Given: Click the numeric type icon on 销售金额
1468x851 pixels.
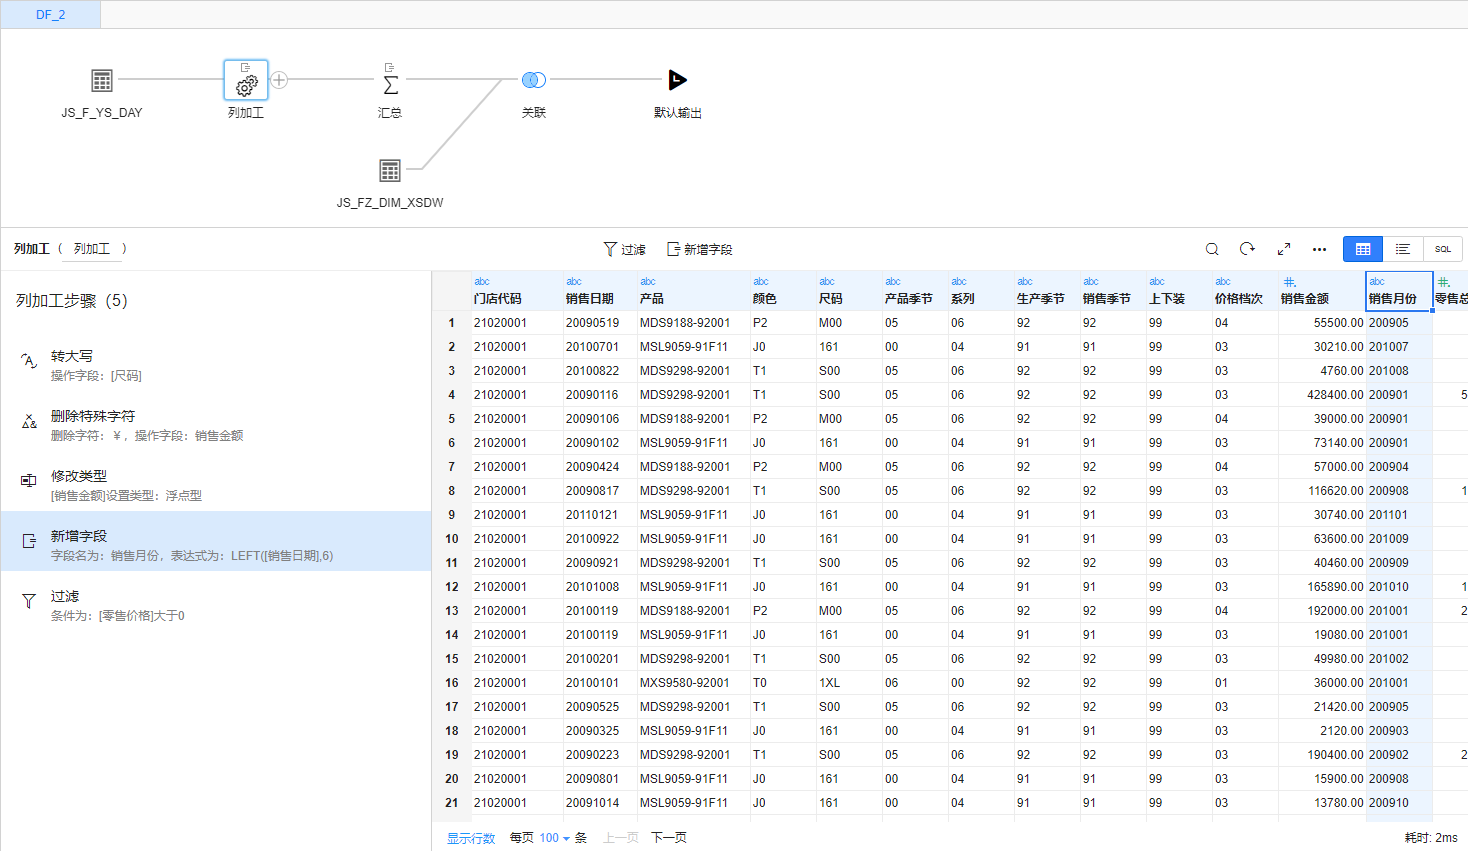Looking at the screenshot, I should [1290, 282].
